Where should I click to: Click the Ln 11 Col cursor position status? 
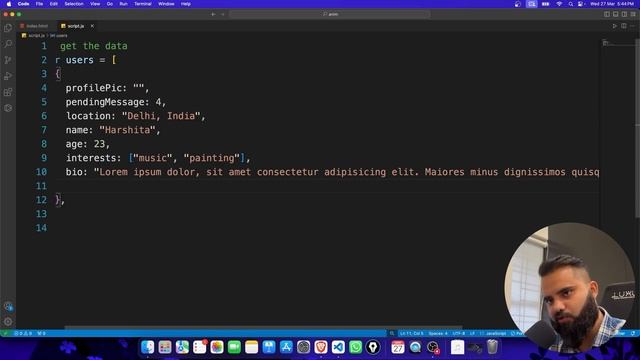[411, 333]
